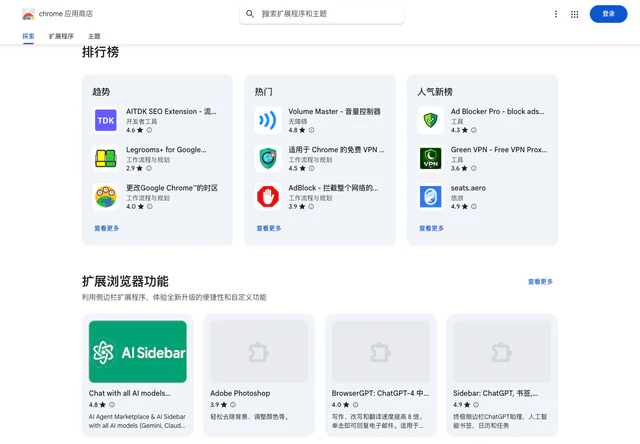The height and width of the screenshot is (444, 640).
Task: Click the Sidebar: ChatGPT, 书签 card title
Action: (x=496, y=393)
